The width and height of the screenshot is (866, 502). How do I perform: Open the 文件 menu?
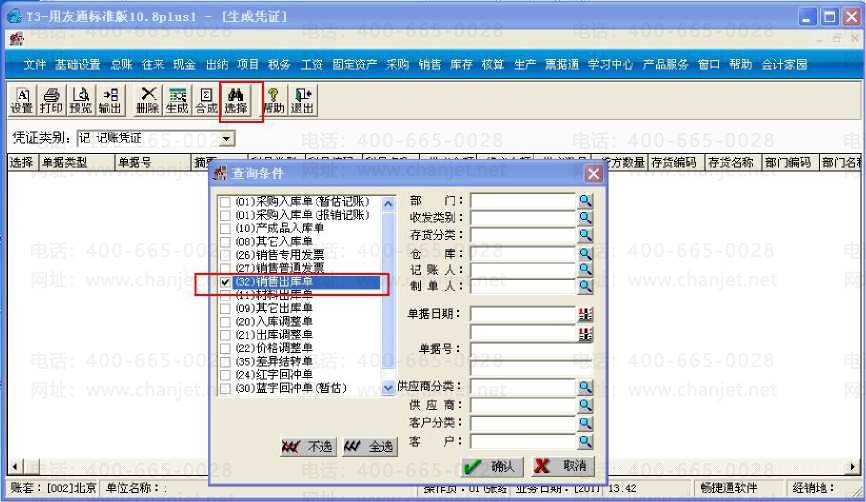pyautogui.click(x=34, y=65)
